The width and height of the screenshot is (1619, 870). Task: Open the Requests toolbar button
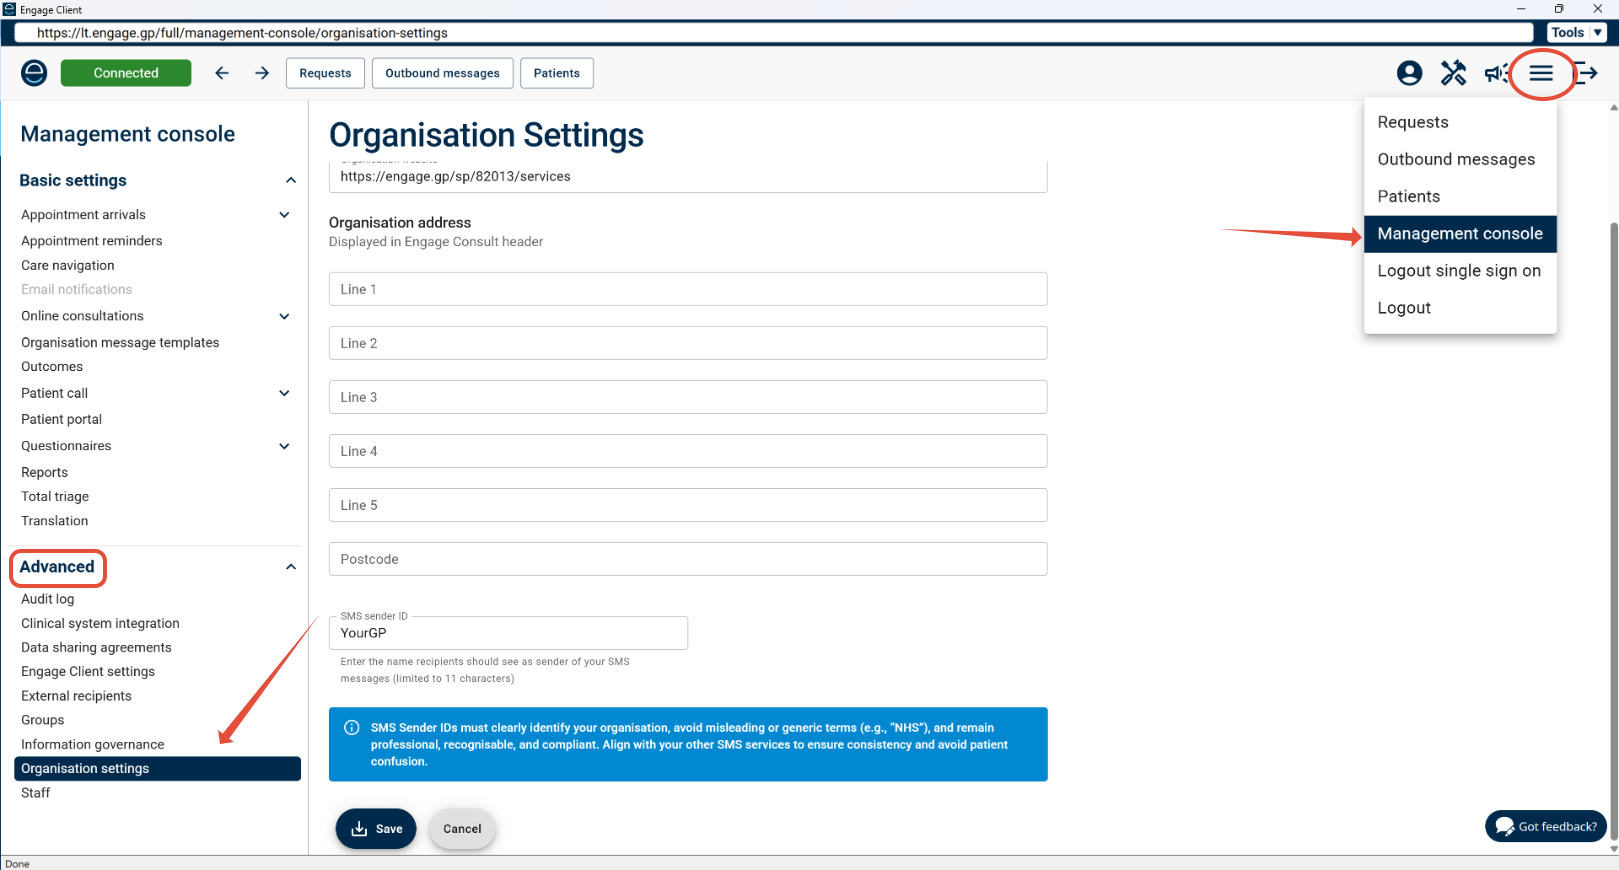[325, 73]
